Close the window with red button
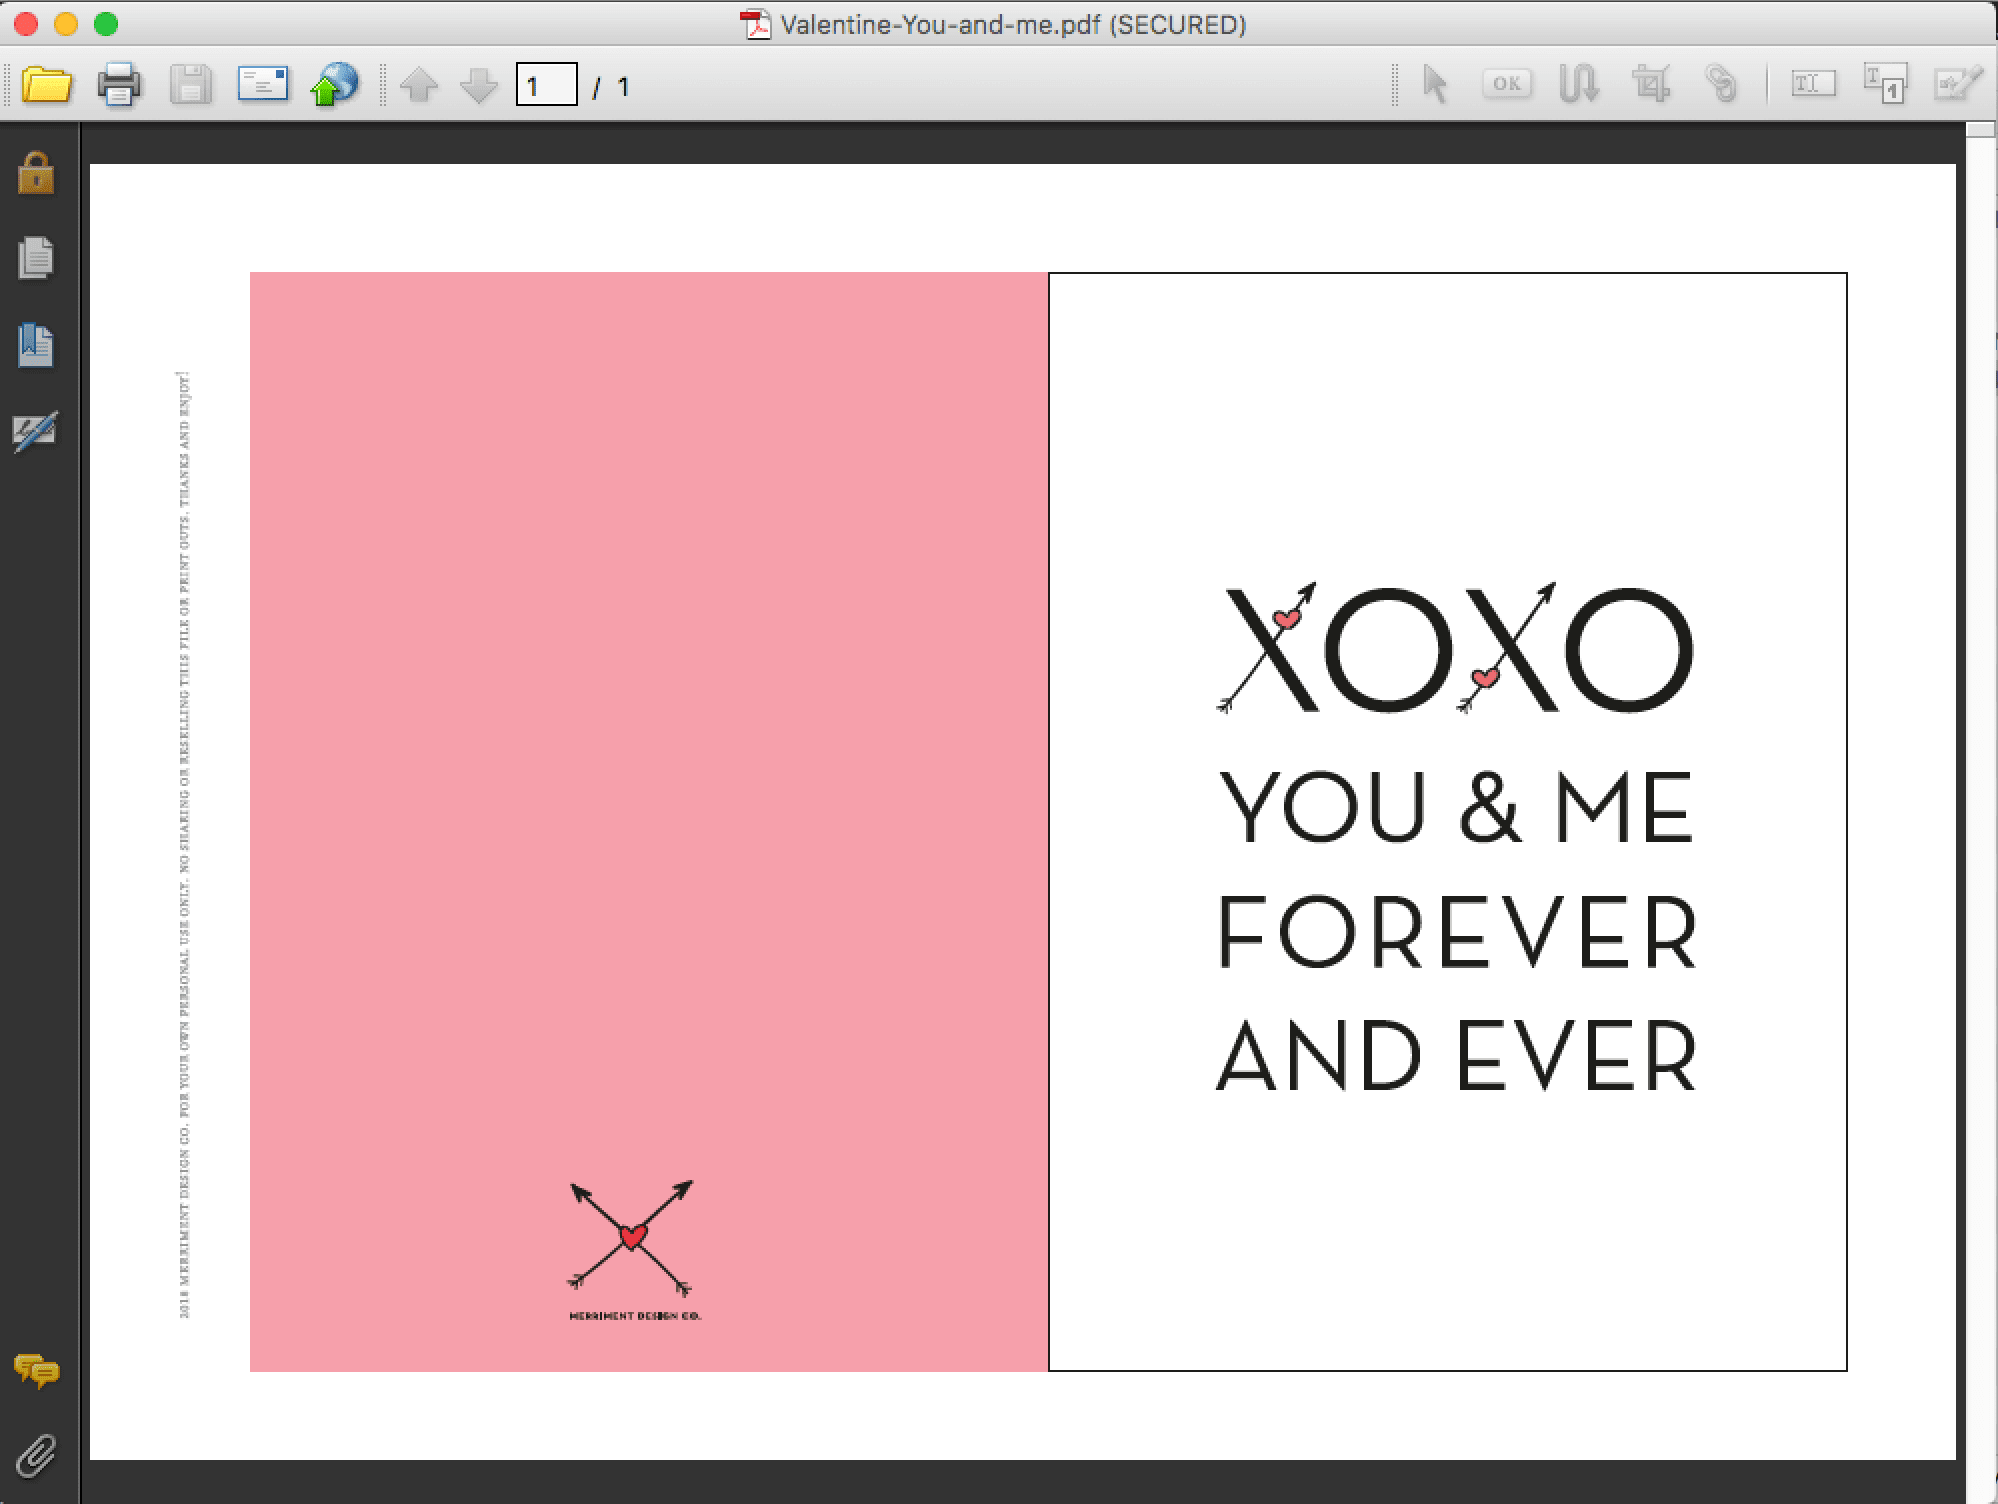 coord(27,24)
